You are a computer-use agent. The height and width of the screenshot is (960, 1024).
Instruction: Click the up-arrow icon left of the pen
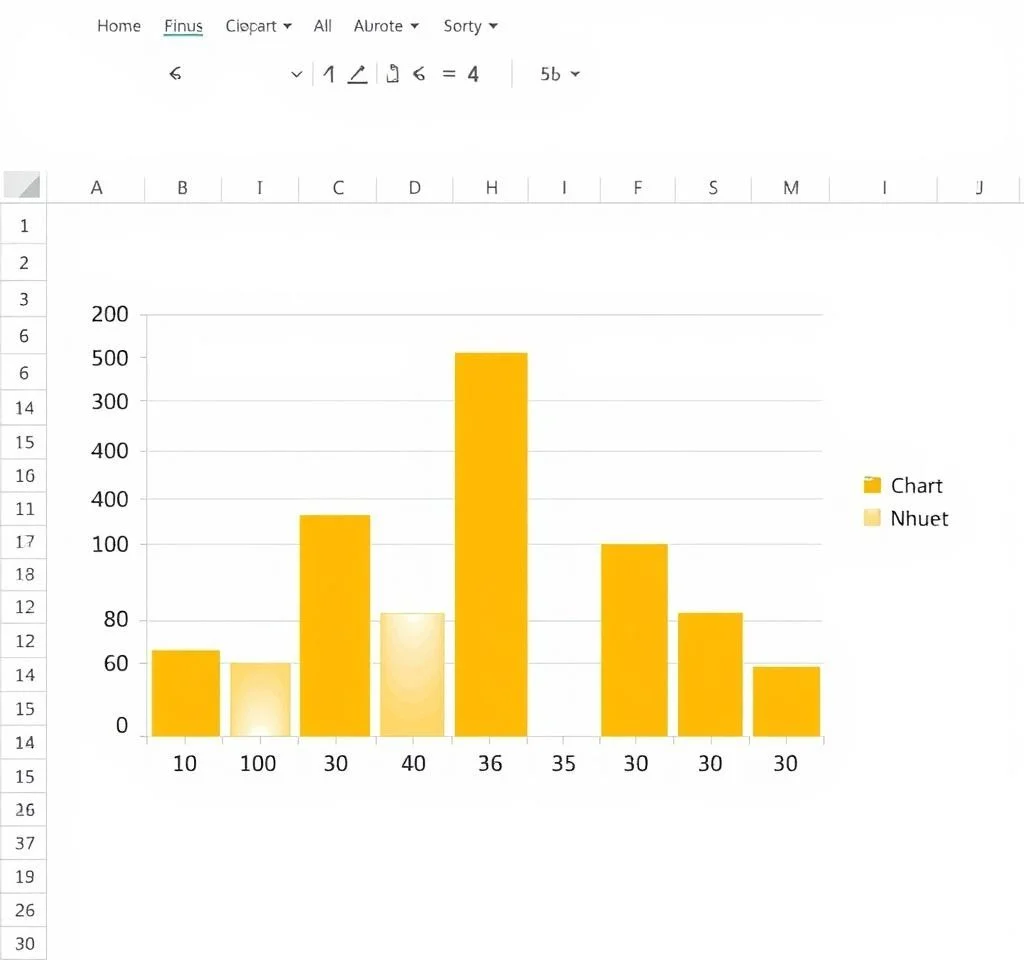[328, 74]
